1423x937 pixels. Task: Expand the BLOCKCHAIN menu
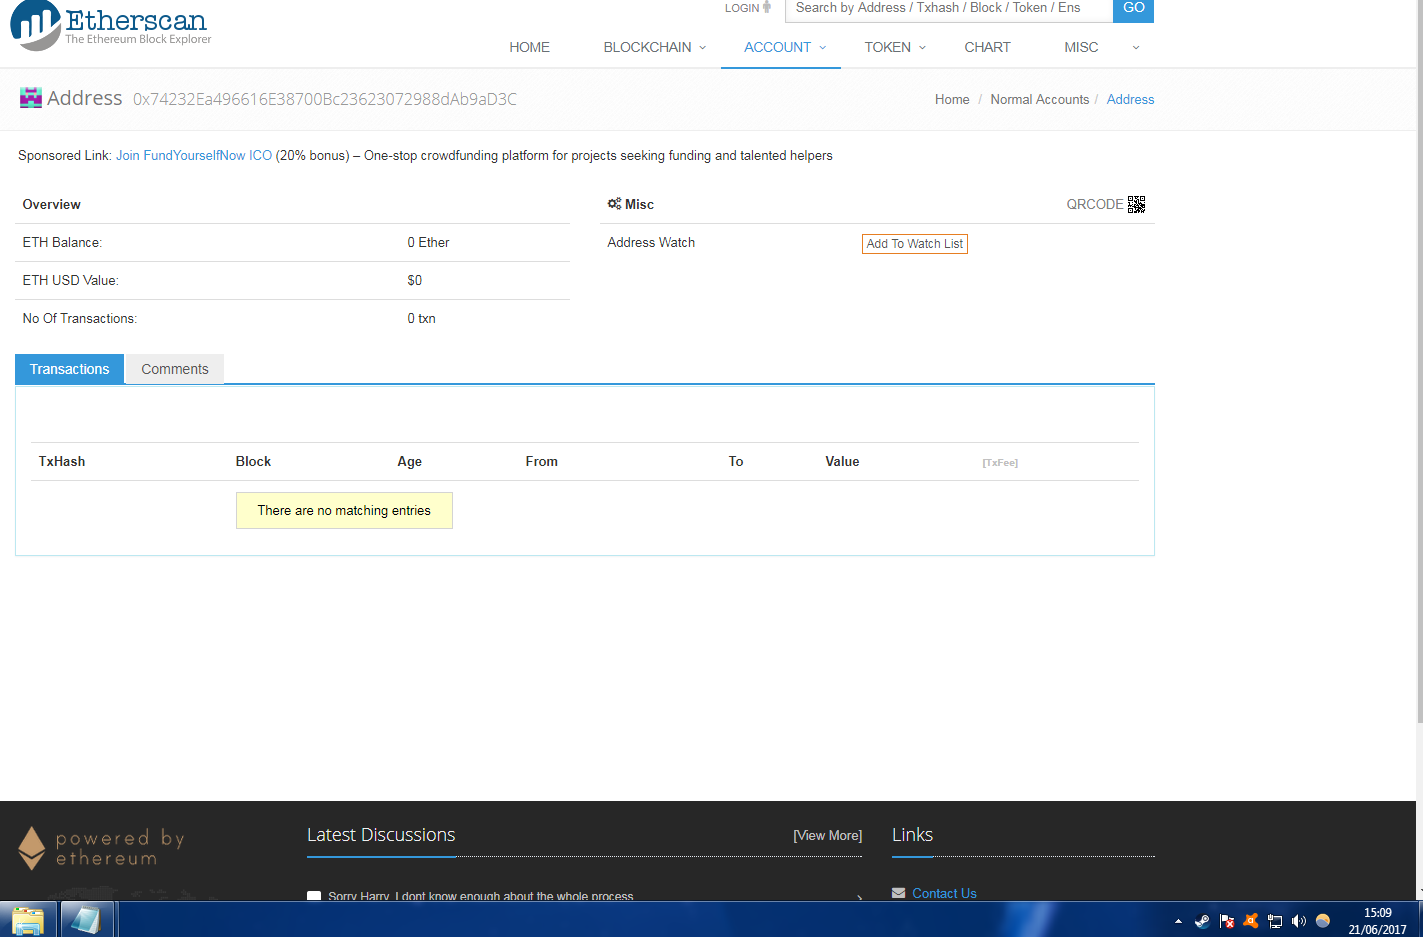[x=655, y=47]
